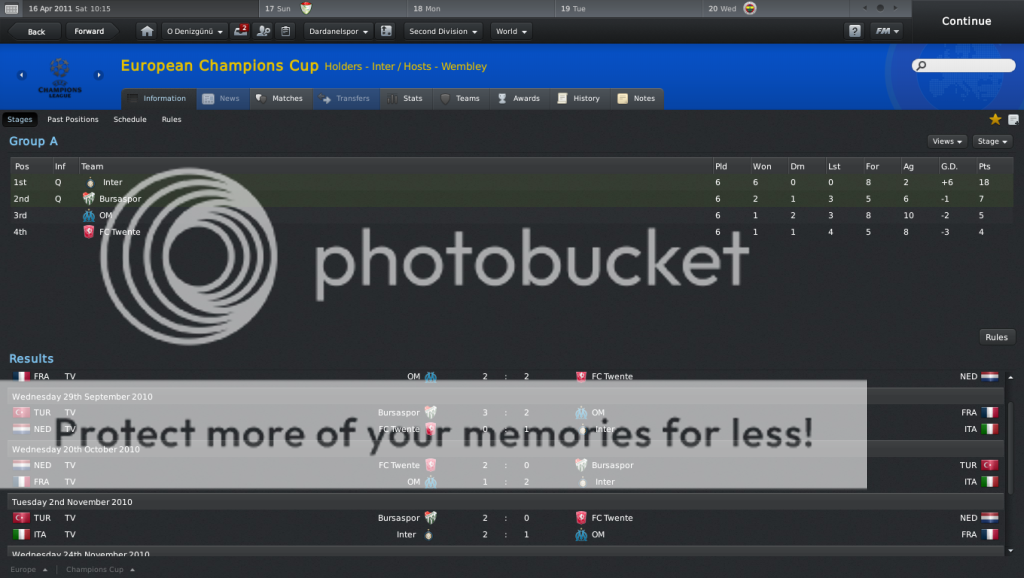Screen dimensions: 1024x578
Task: Open the inbox with 2 unread items
Action: click(241, 31)
